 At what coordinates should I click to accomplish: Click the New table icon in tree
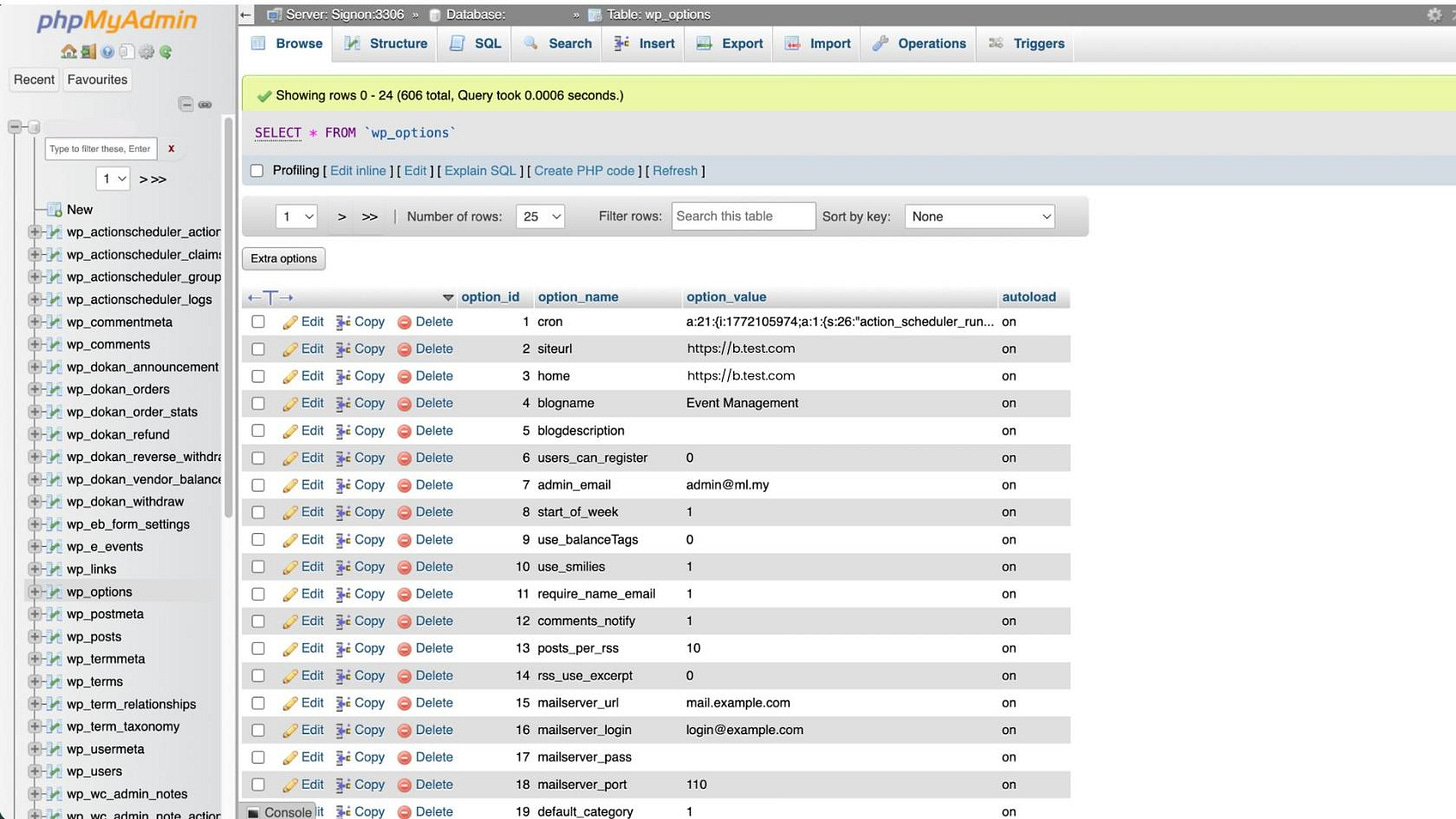point(54,209)
